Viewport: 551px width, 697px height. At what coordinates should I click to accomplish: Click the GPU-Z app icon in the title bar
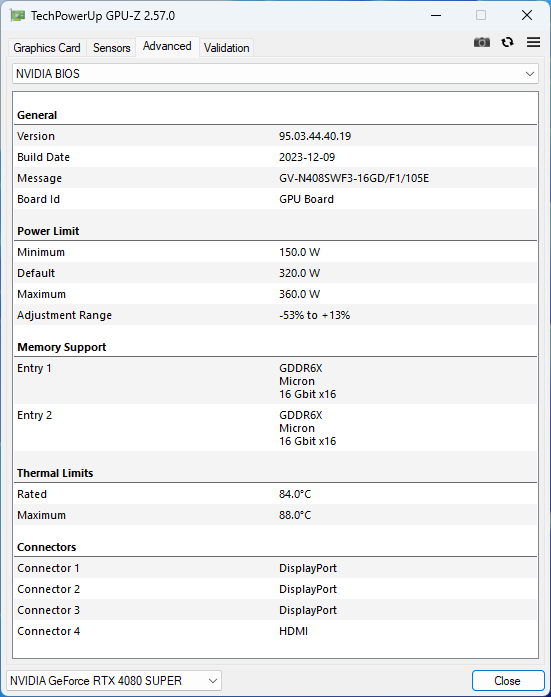tap(17, 16)
